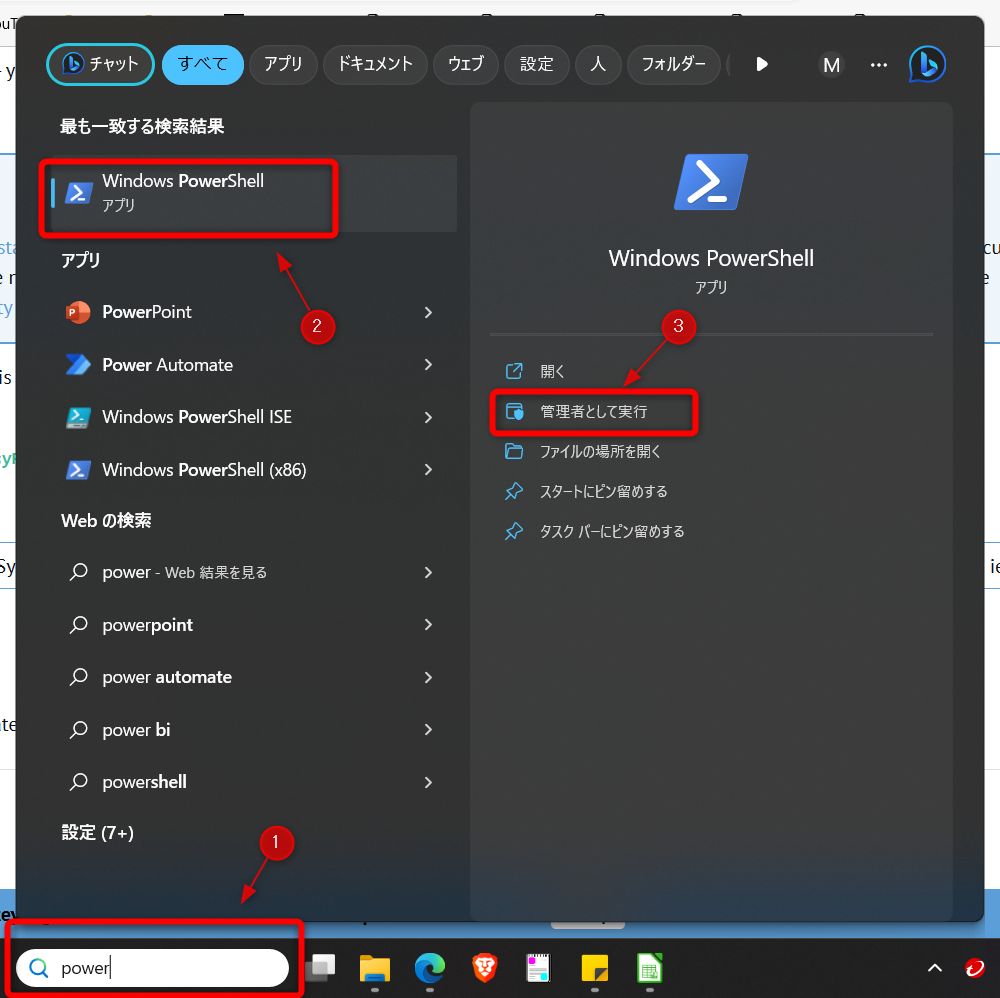The height and width of the screenshot is (998, 1000).
Task: Expand the PowerPoint result chevron
Action: click(x=428, y=312)
